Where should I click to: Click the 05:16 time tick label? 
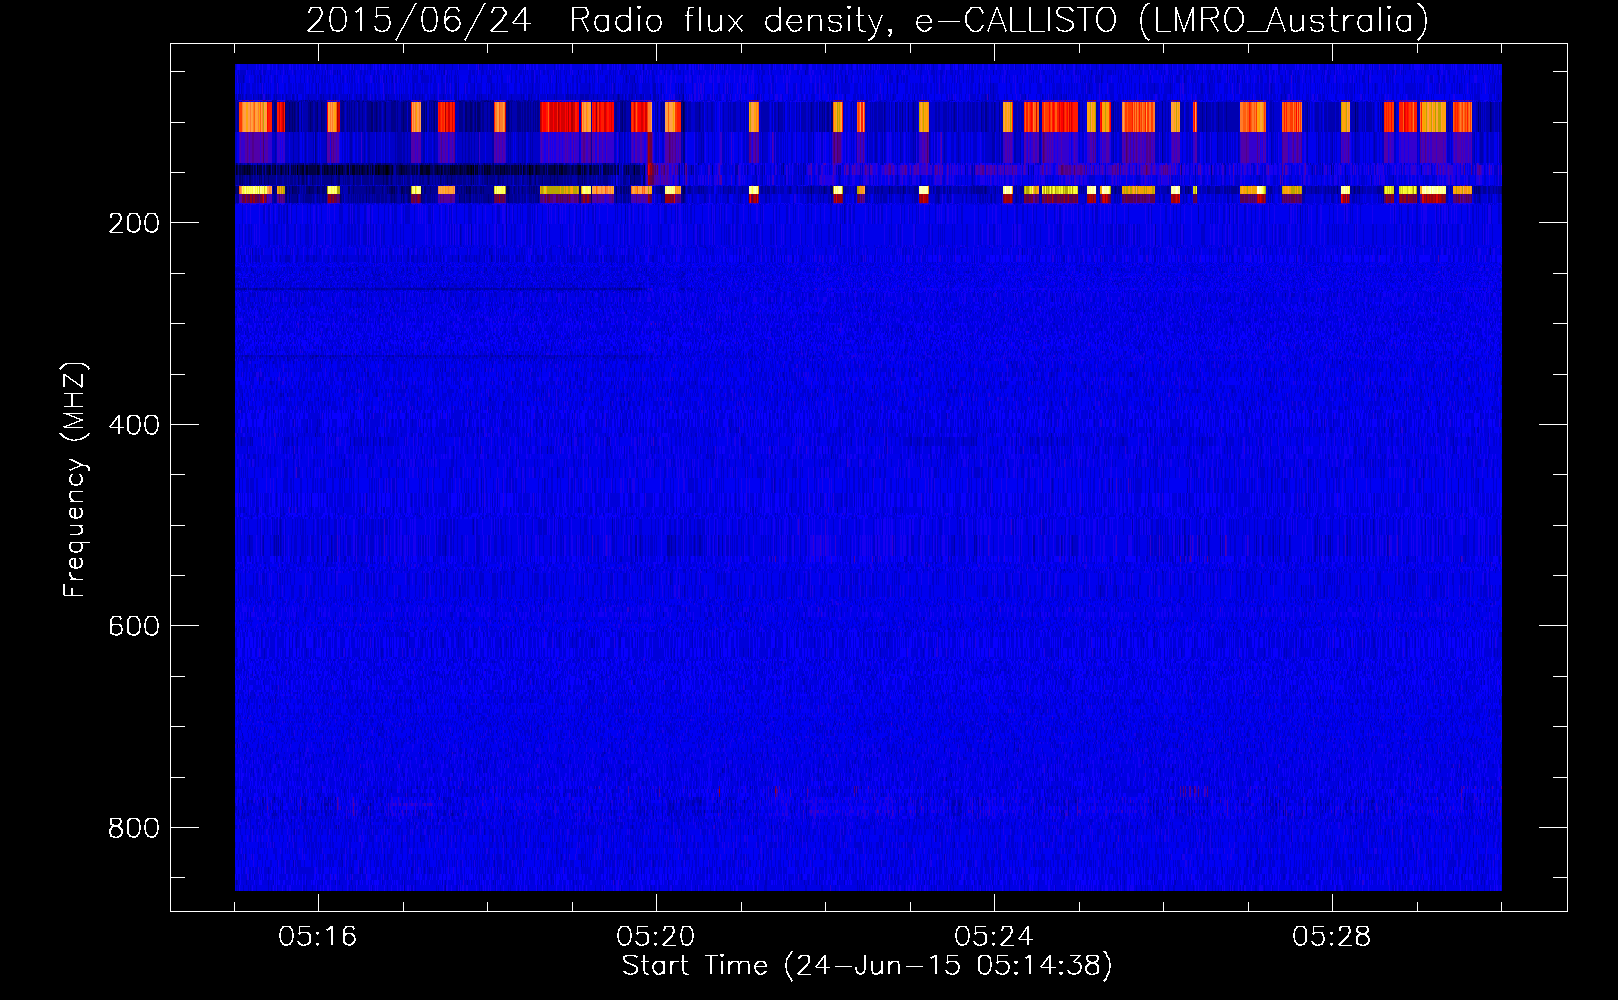318,937
